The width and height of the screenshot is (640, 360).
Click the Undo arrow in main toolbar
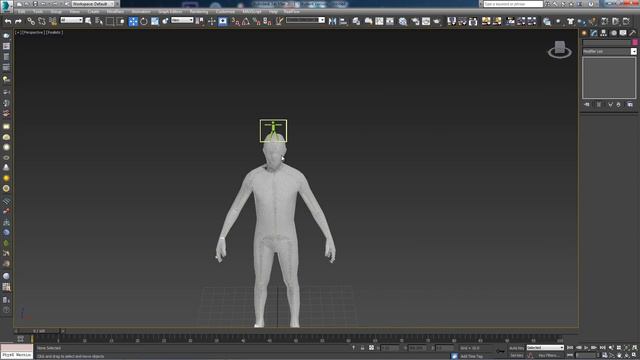click(8, 21)
